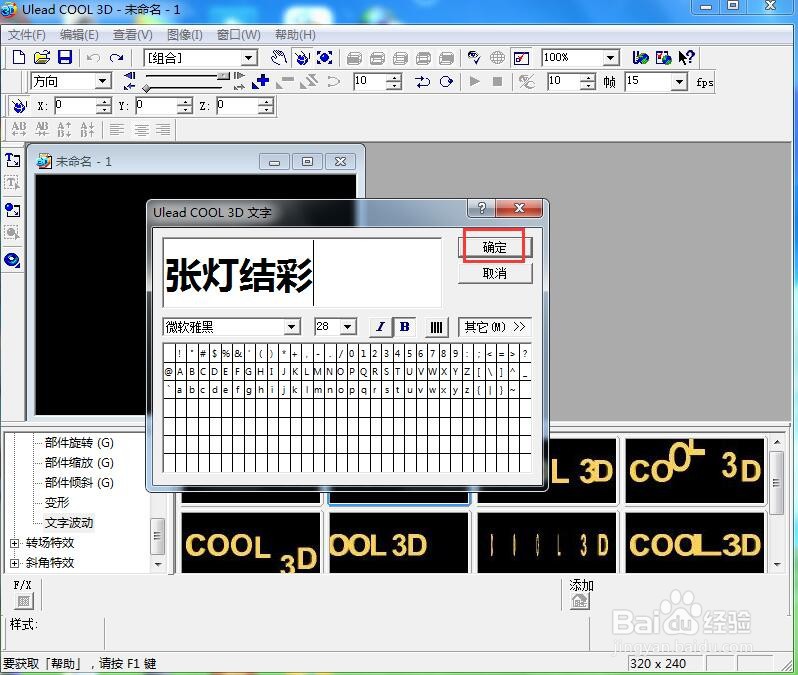This screenshot has width=798, height=675.
Task: Click edit graphics tool icon
Action: (x=12, y=233)
